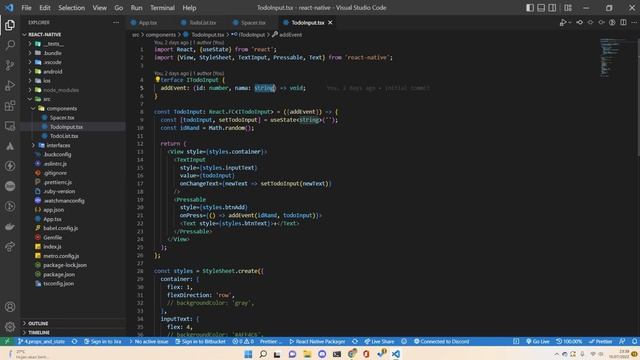Image resolution: width=640 pixels, height=360 pixels.
Task: Open Explorer Views and More Actions ellipsis
Action: (116, 22)
